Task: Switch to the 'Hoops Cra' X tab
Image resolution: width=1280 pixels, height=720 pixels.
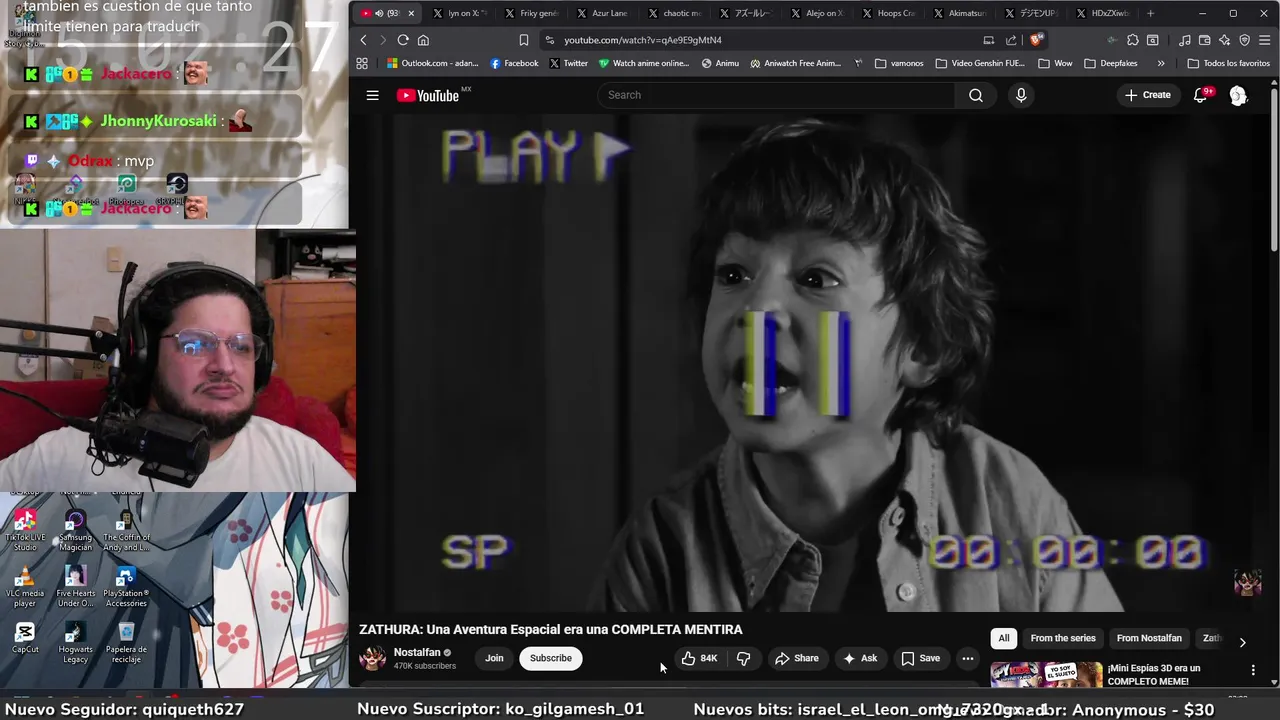Action: point(889,13)
